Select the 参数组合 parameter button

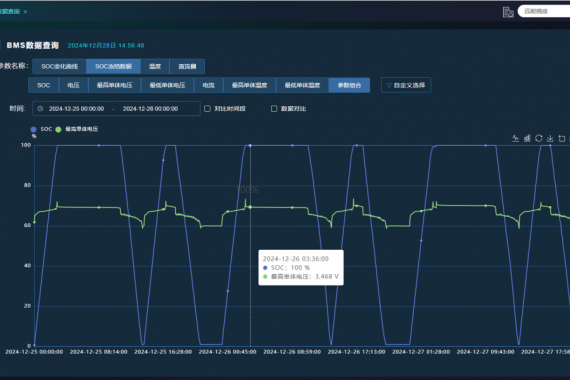tap(349, 85)
